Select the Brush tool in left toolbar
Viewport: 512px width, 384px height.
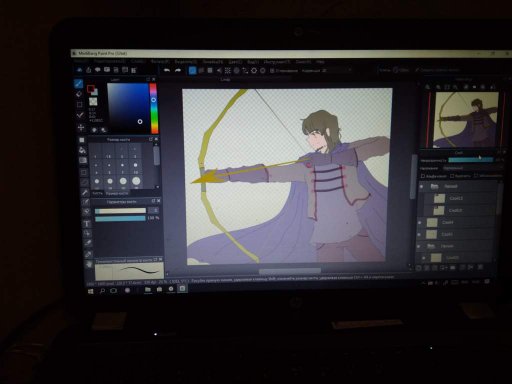coord(78,83)
